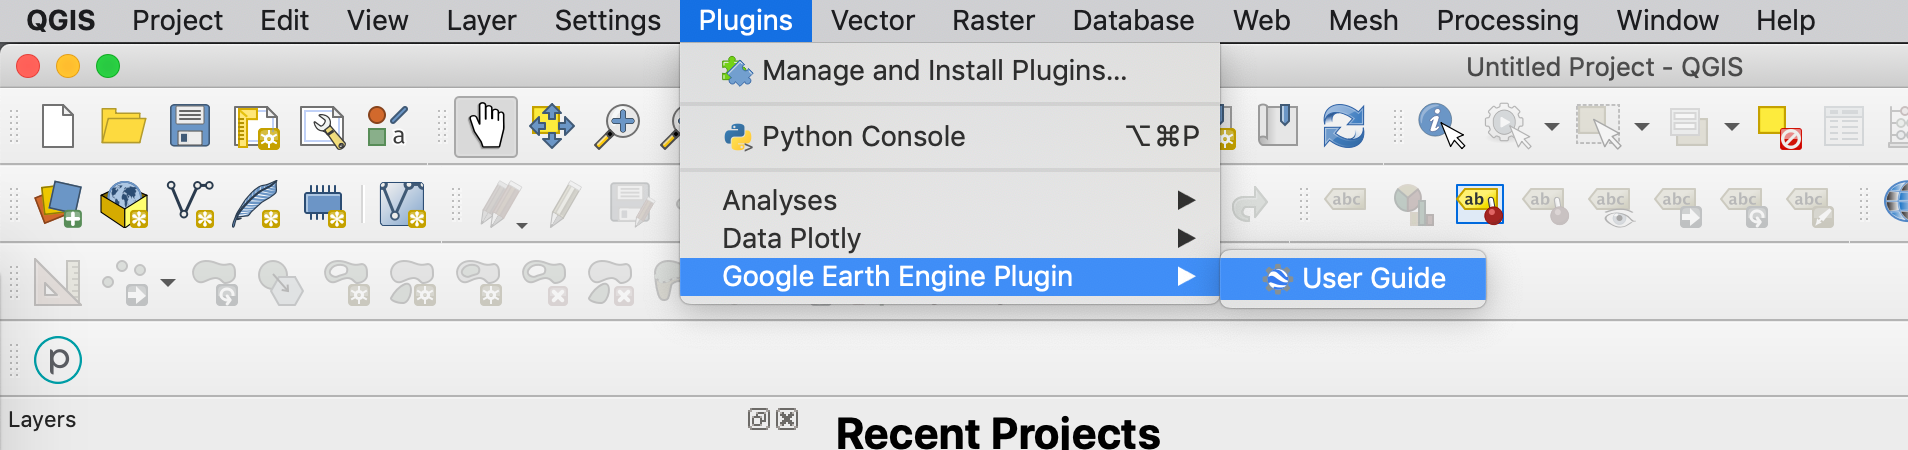Open a project with the folder icon
The image size is (1908, 450).
pos(123,127)
